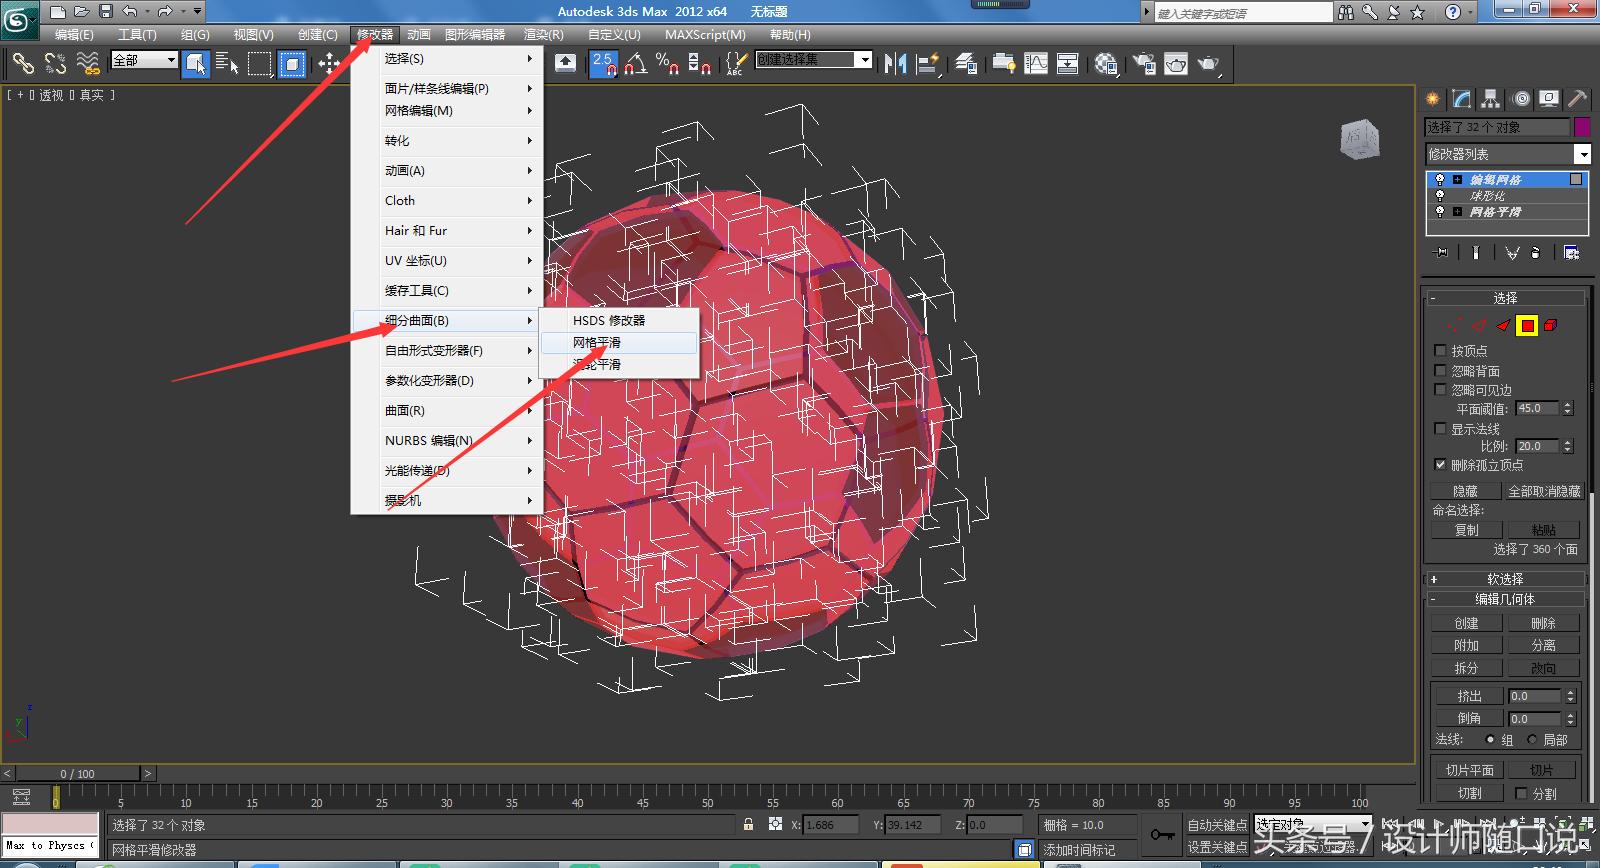Screen dimensions: 1600x868
Task: Click the 分离 button
Action: 1543,645
